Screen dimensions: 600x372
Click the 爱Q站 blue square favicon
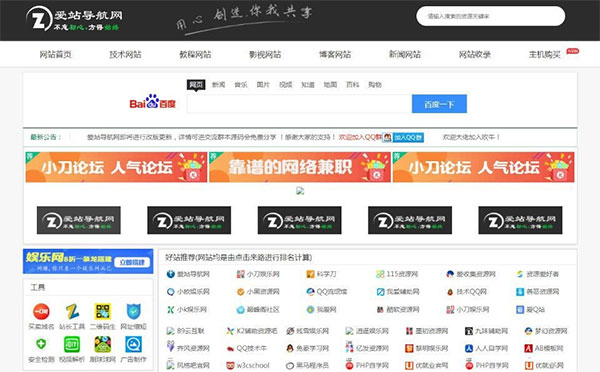520,309
